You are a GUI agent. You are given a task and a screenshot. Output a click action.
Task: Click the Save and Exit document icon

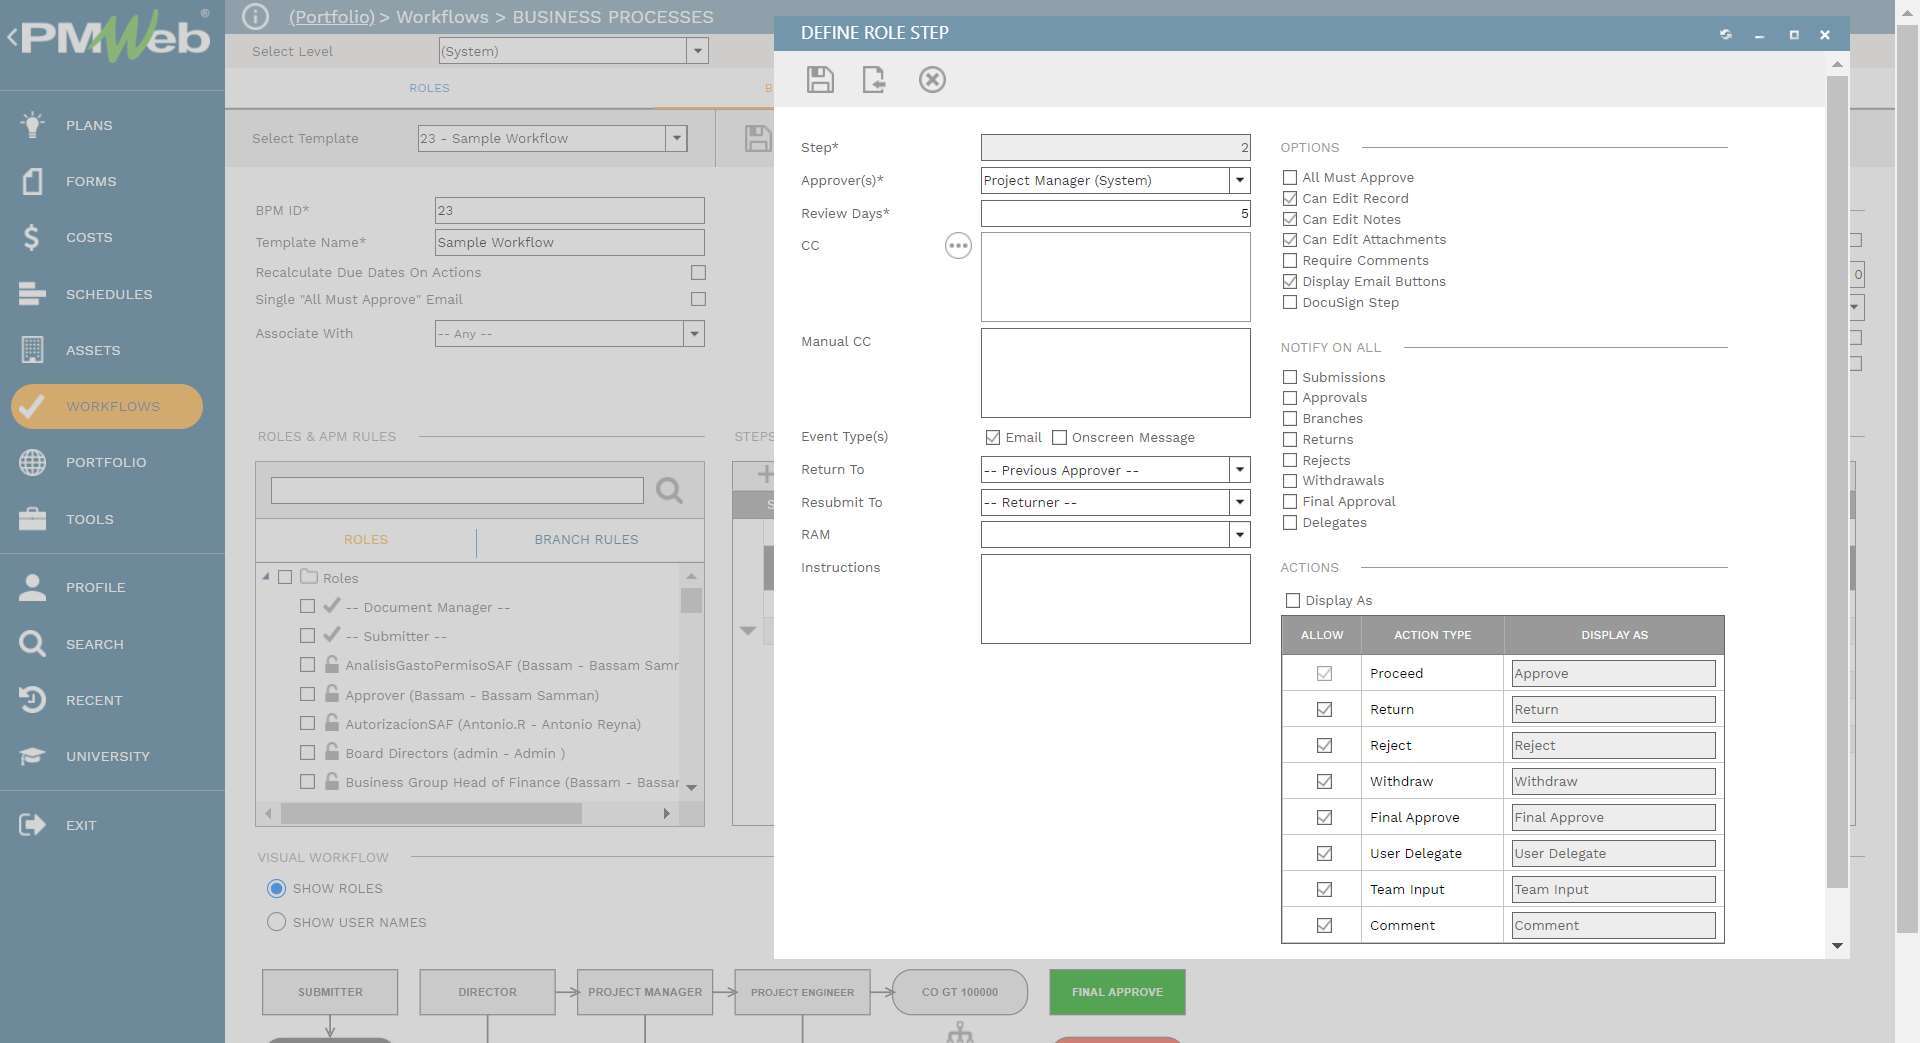click(875, 80)
